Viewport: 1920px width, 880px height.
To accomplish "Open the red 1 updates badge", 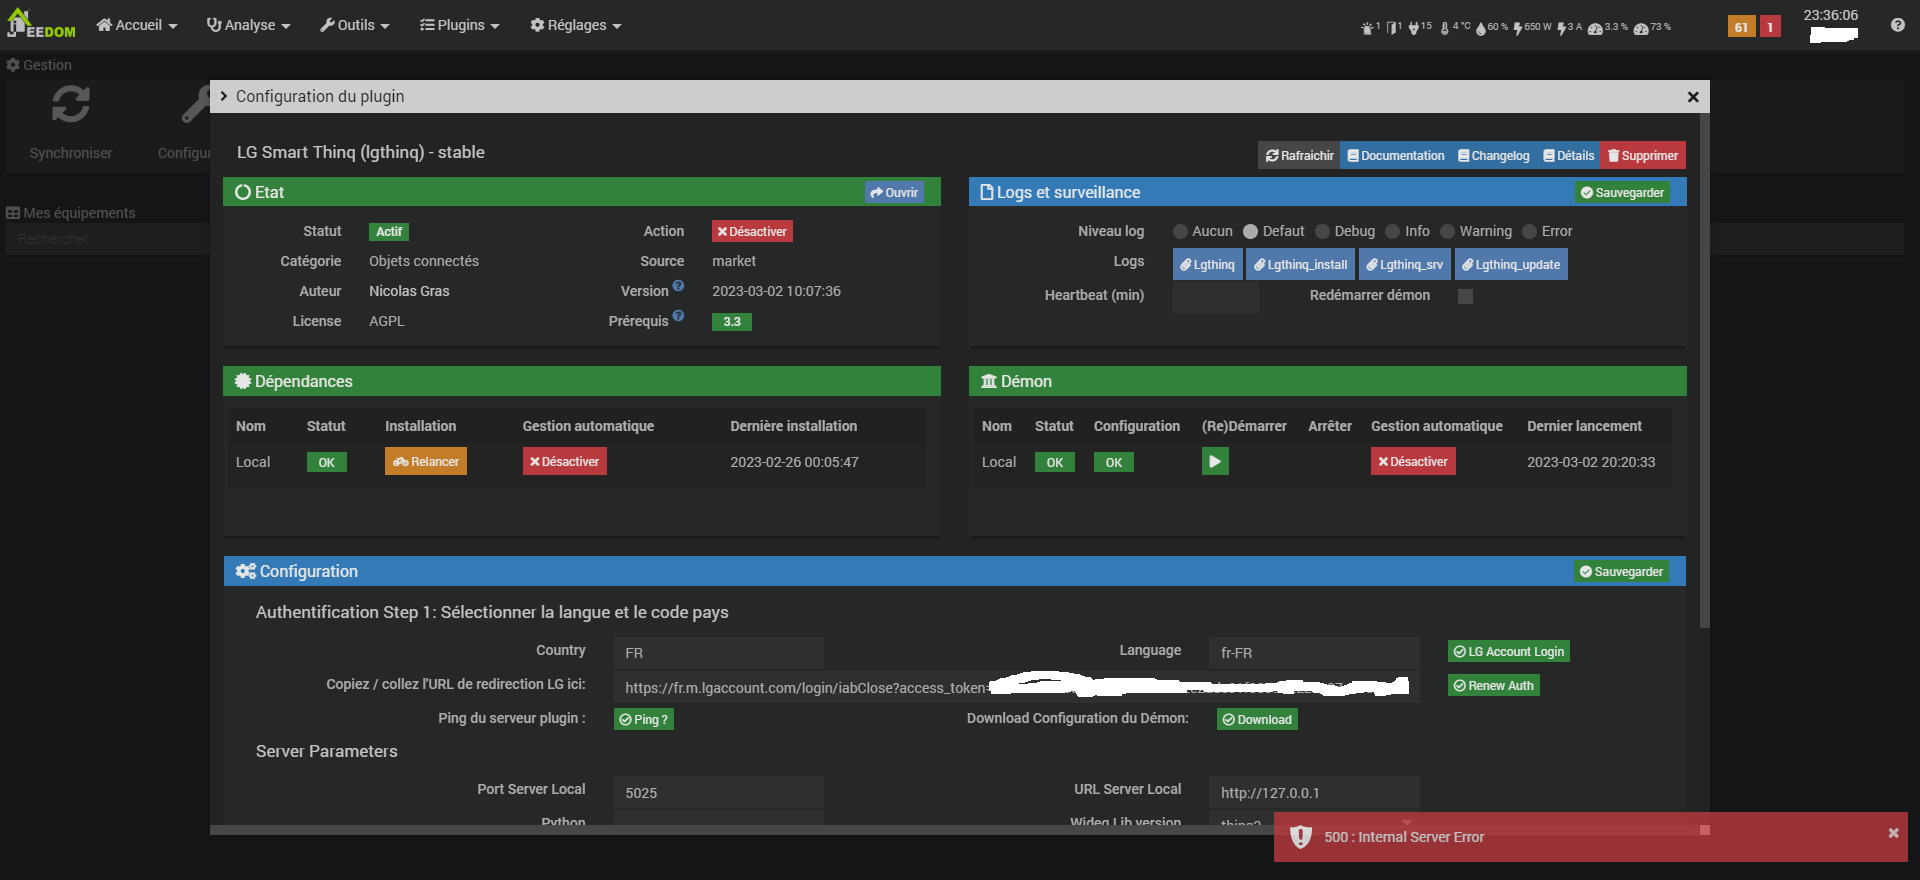I will point(1770,27).
